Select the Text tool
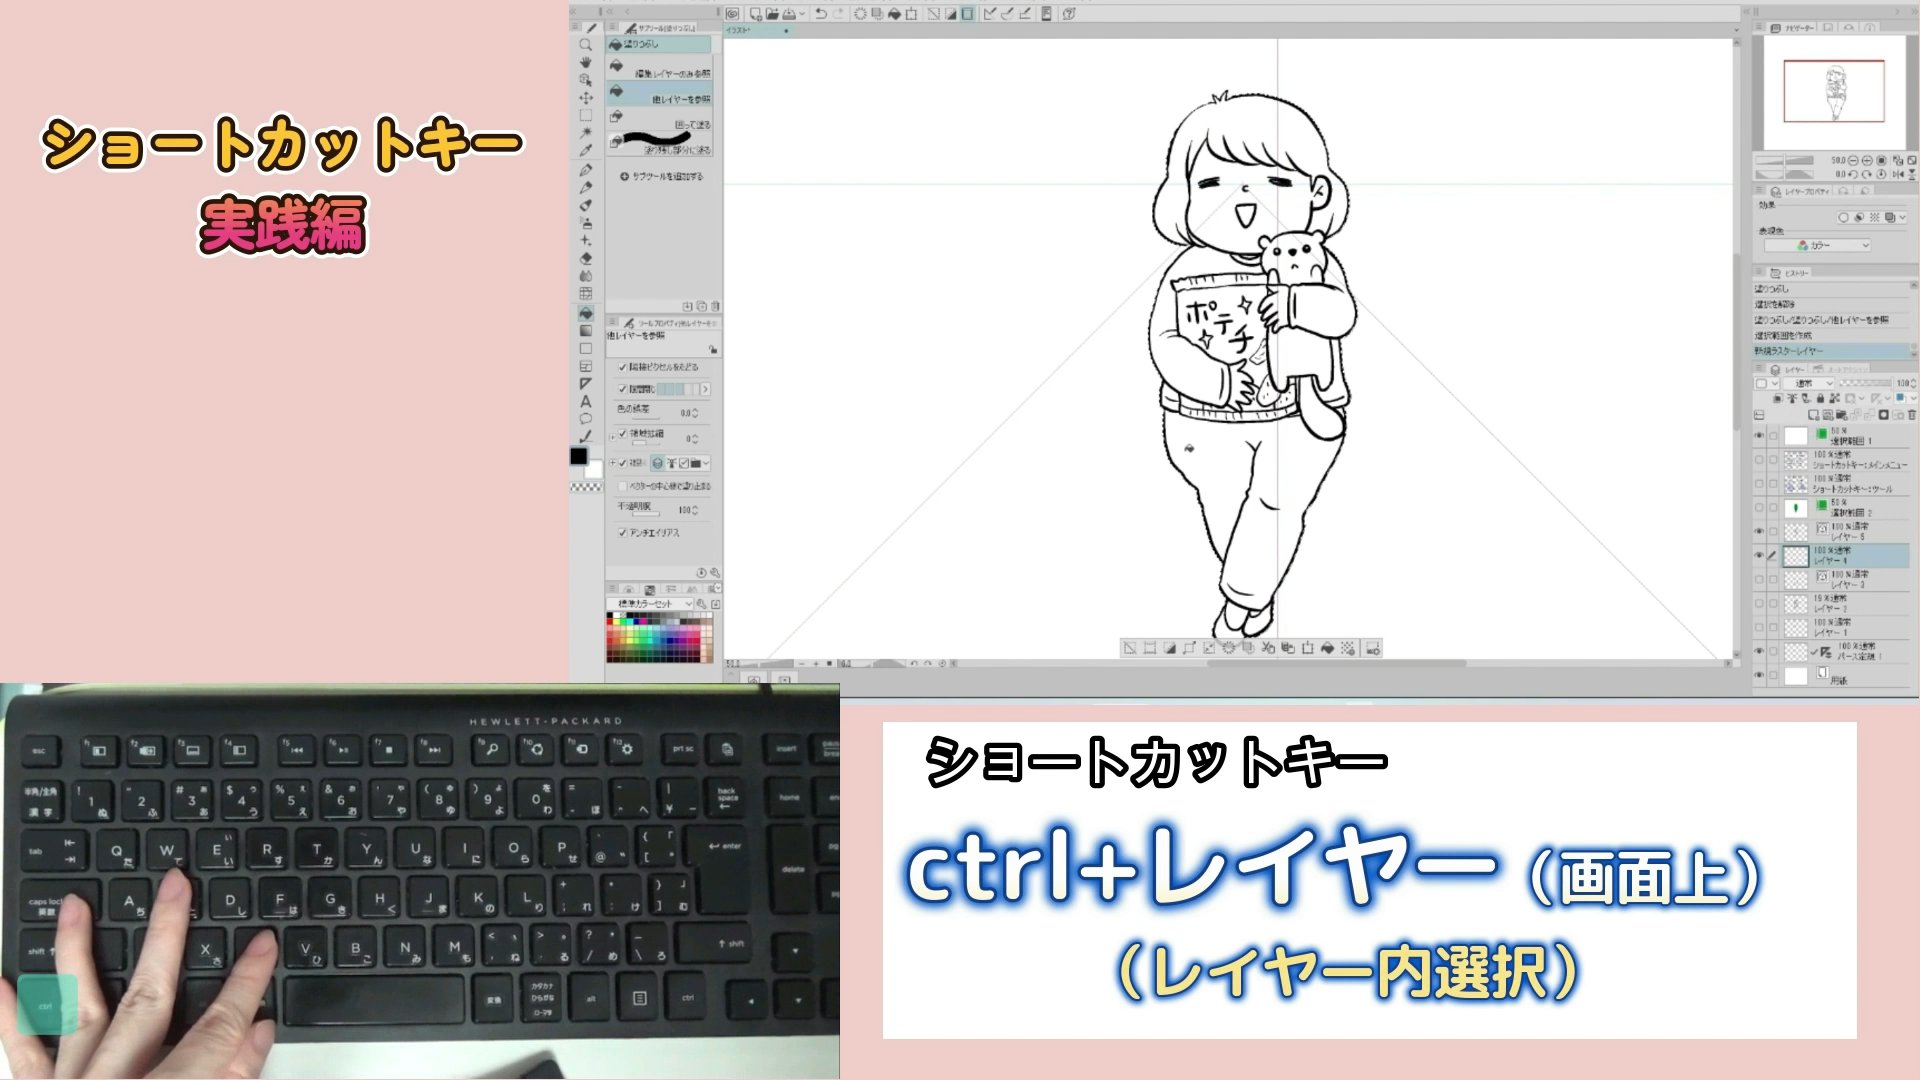 point(586,401)
